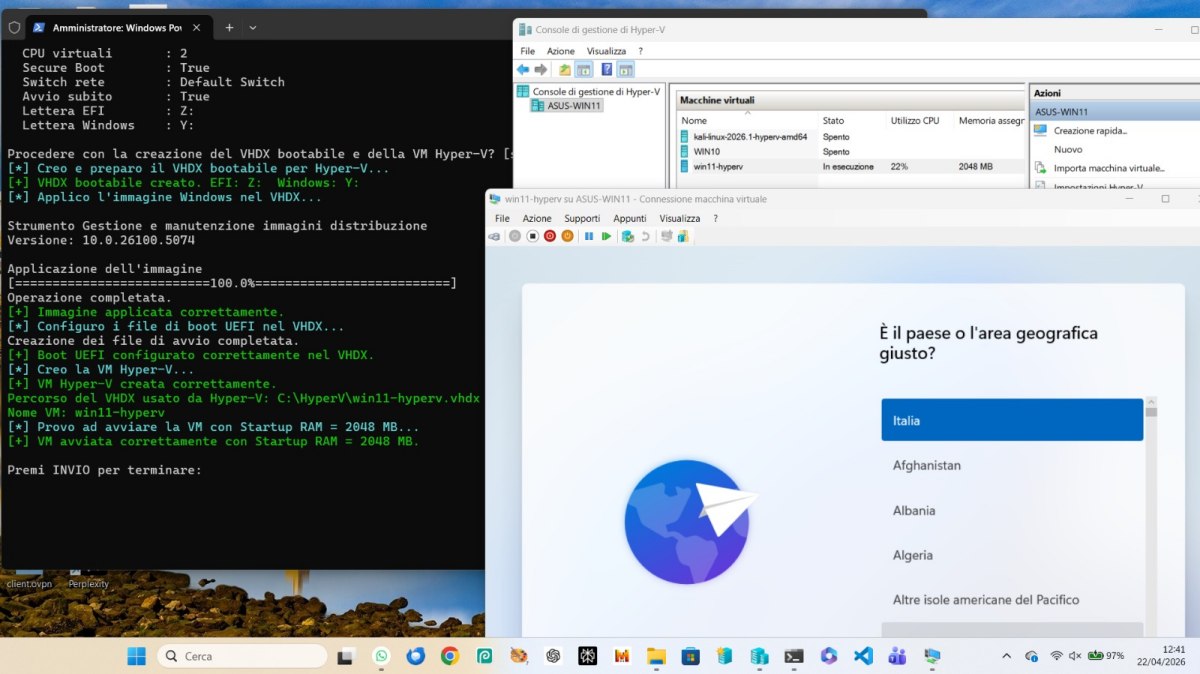Click the green resume icon in connection toolbar
1200x674 pixels.
(607, 236)
